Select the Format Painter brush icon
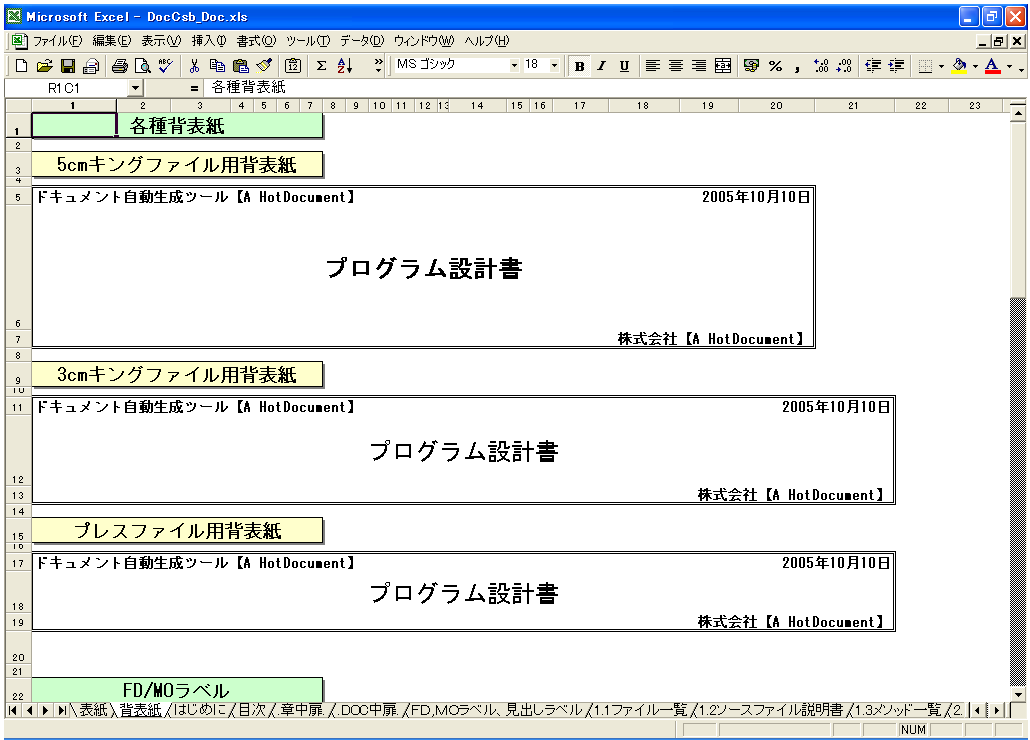The height and width of the screenshot is (740, 1030). [264, 66]
